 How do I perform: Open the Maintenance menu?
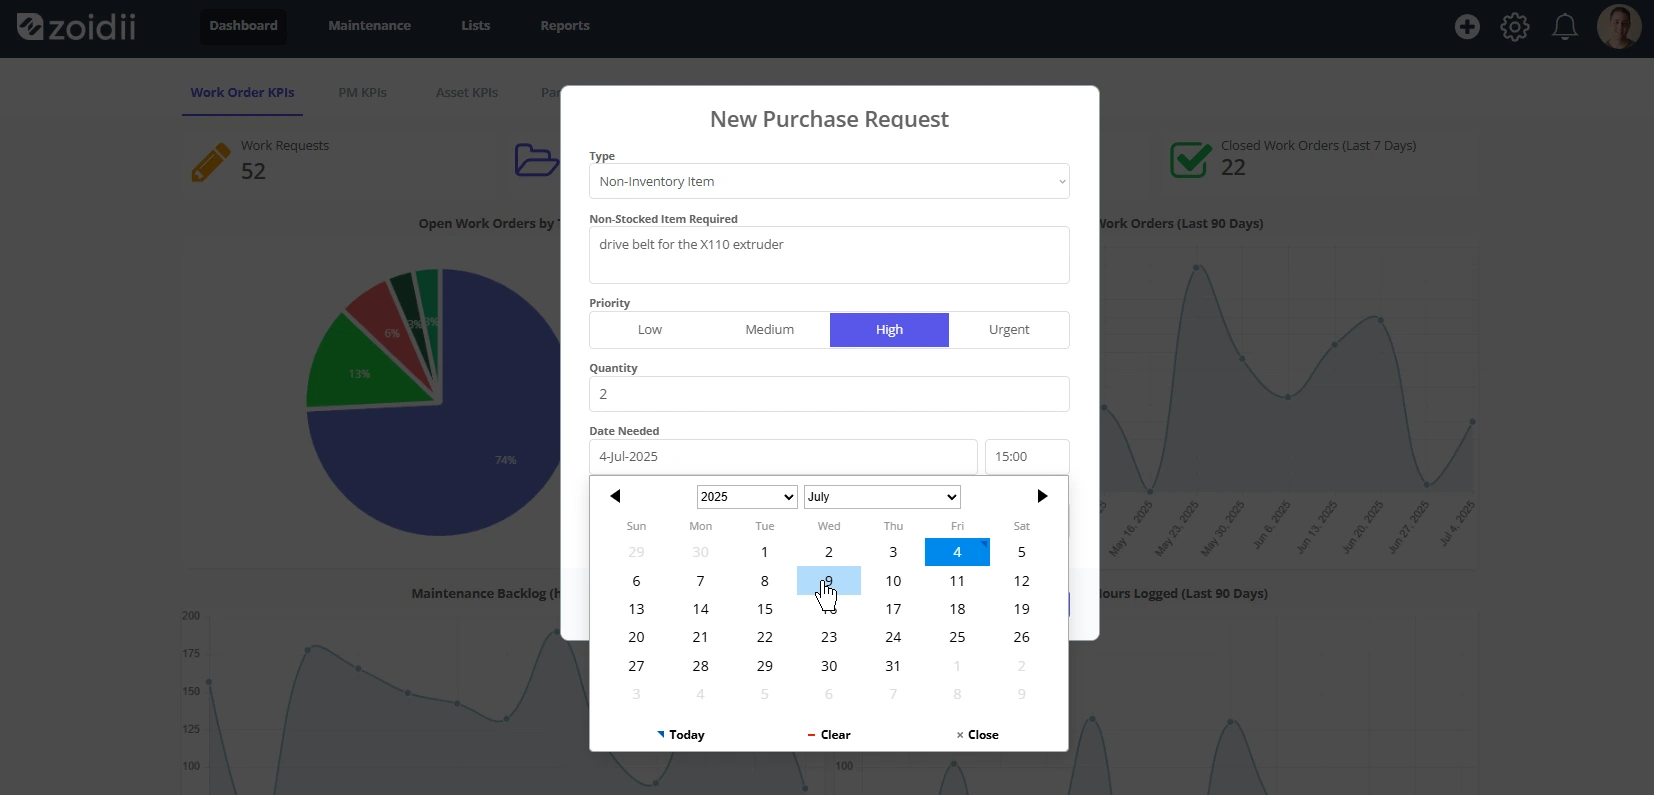coord(369,26)
